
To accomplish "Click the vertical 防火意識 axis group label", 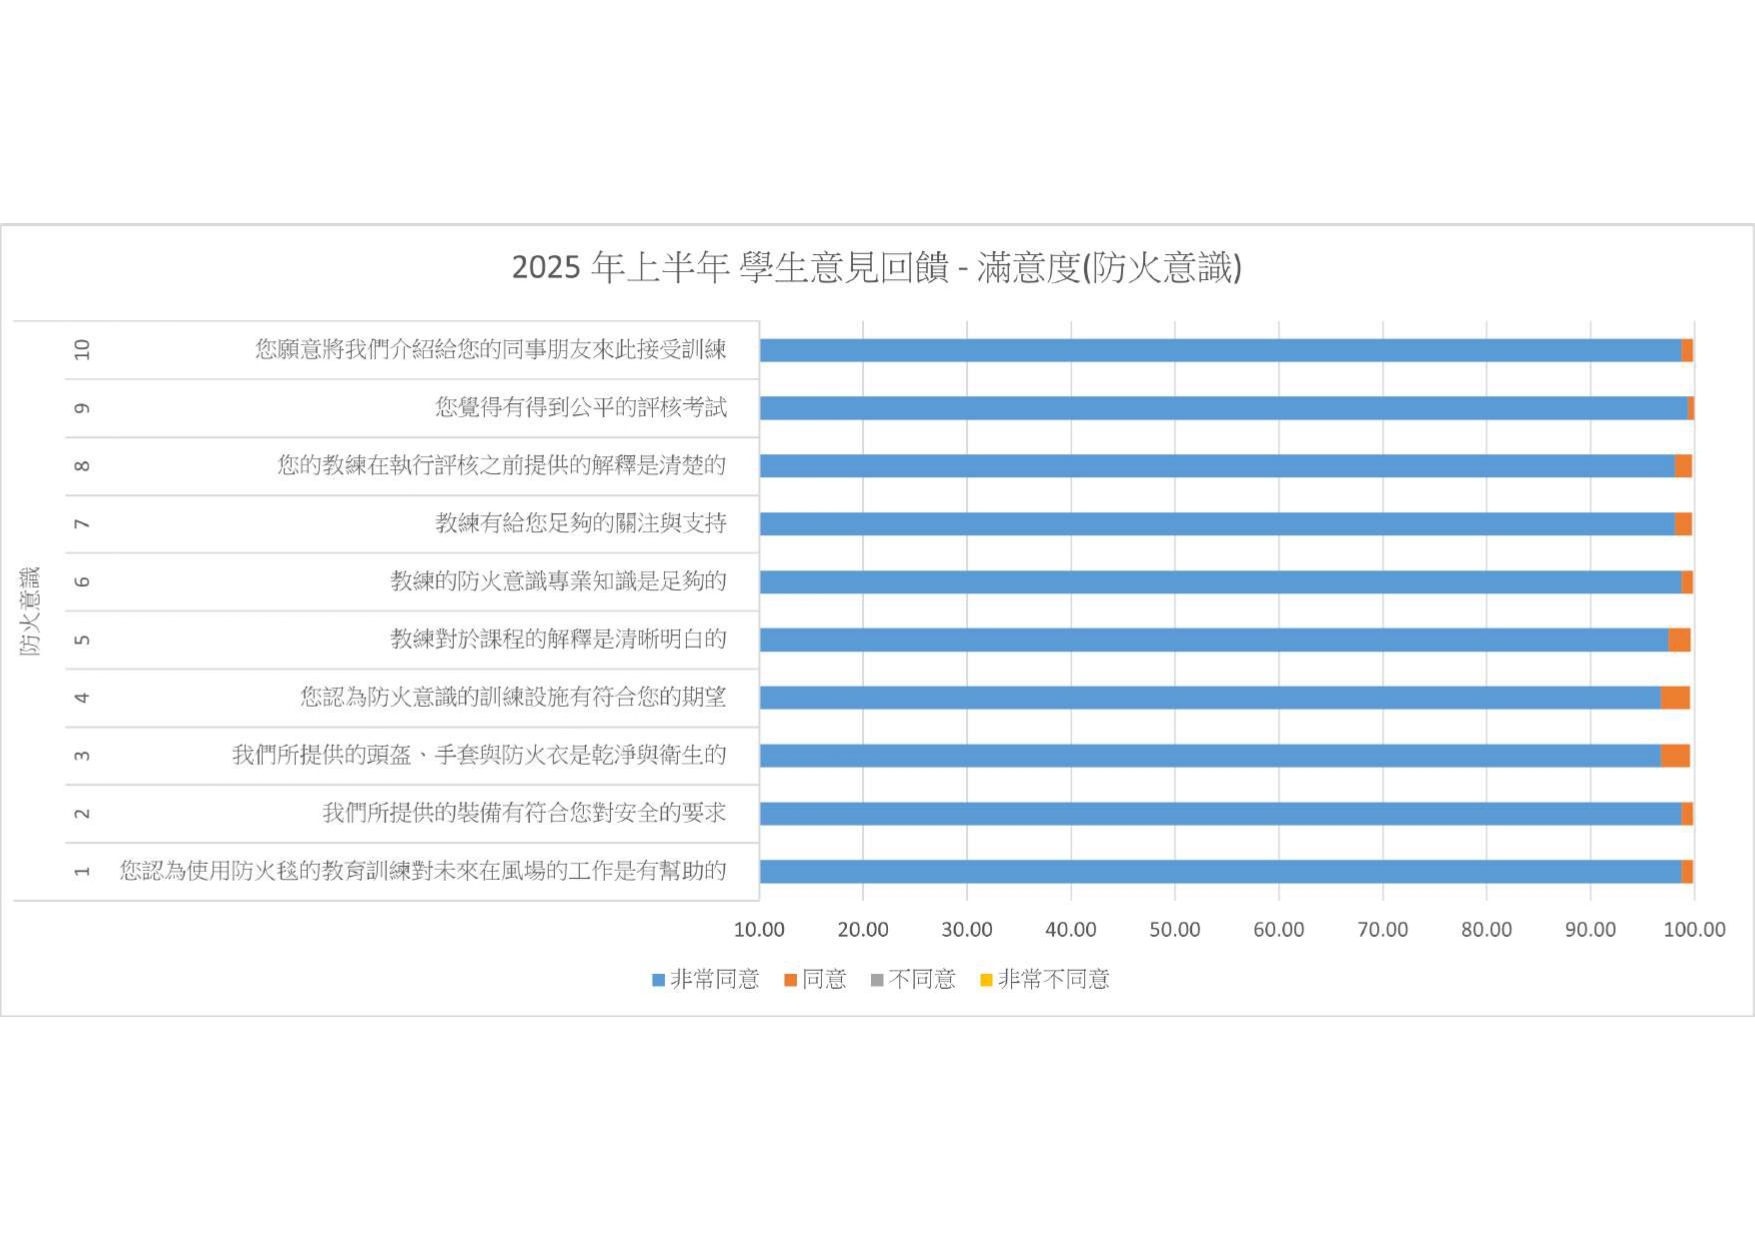I will pyautogui.click(x=30, y=611).
